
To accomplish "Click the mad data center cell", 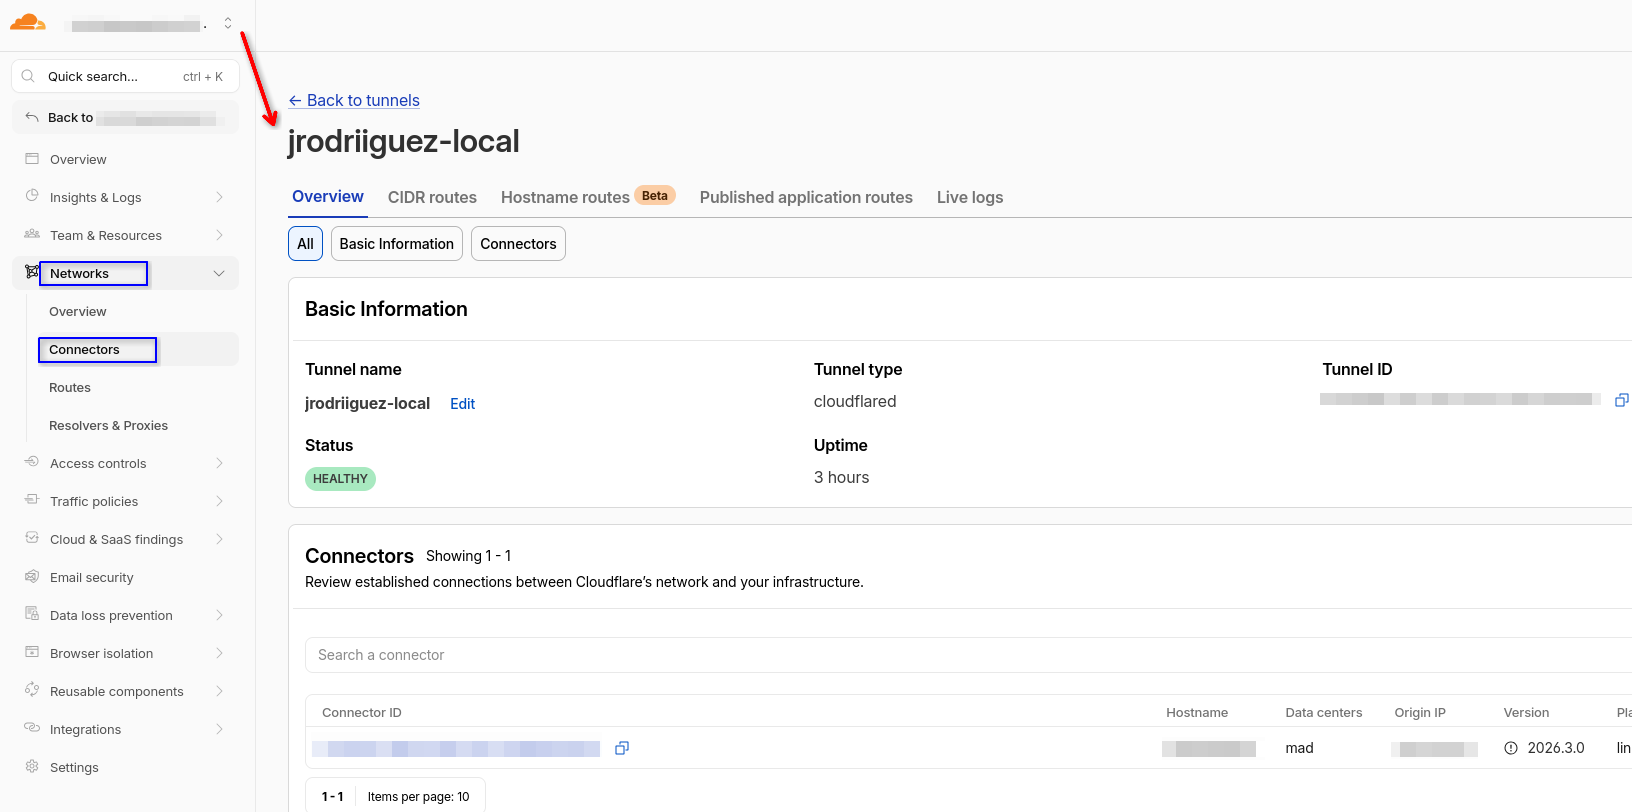I will [1299, 748].
